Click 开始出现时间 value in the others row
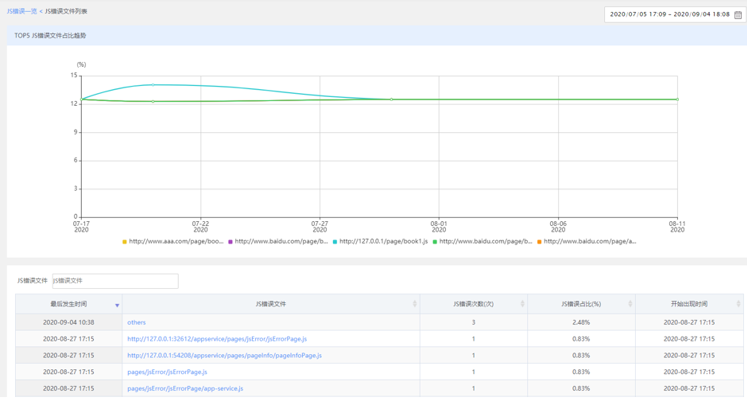The image size is (747, 399). (x=689, y=322)
